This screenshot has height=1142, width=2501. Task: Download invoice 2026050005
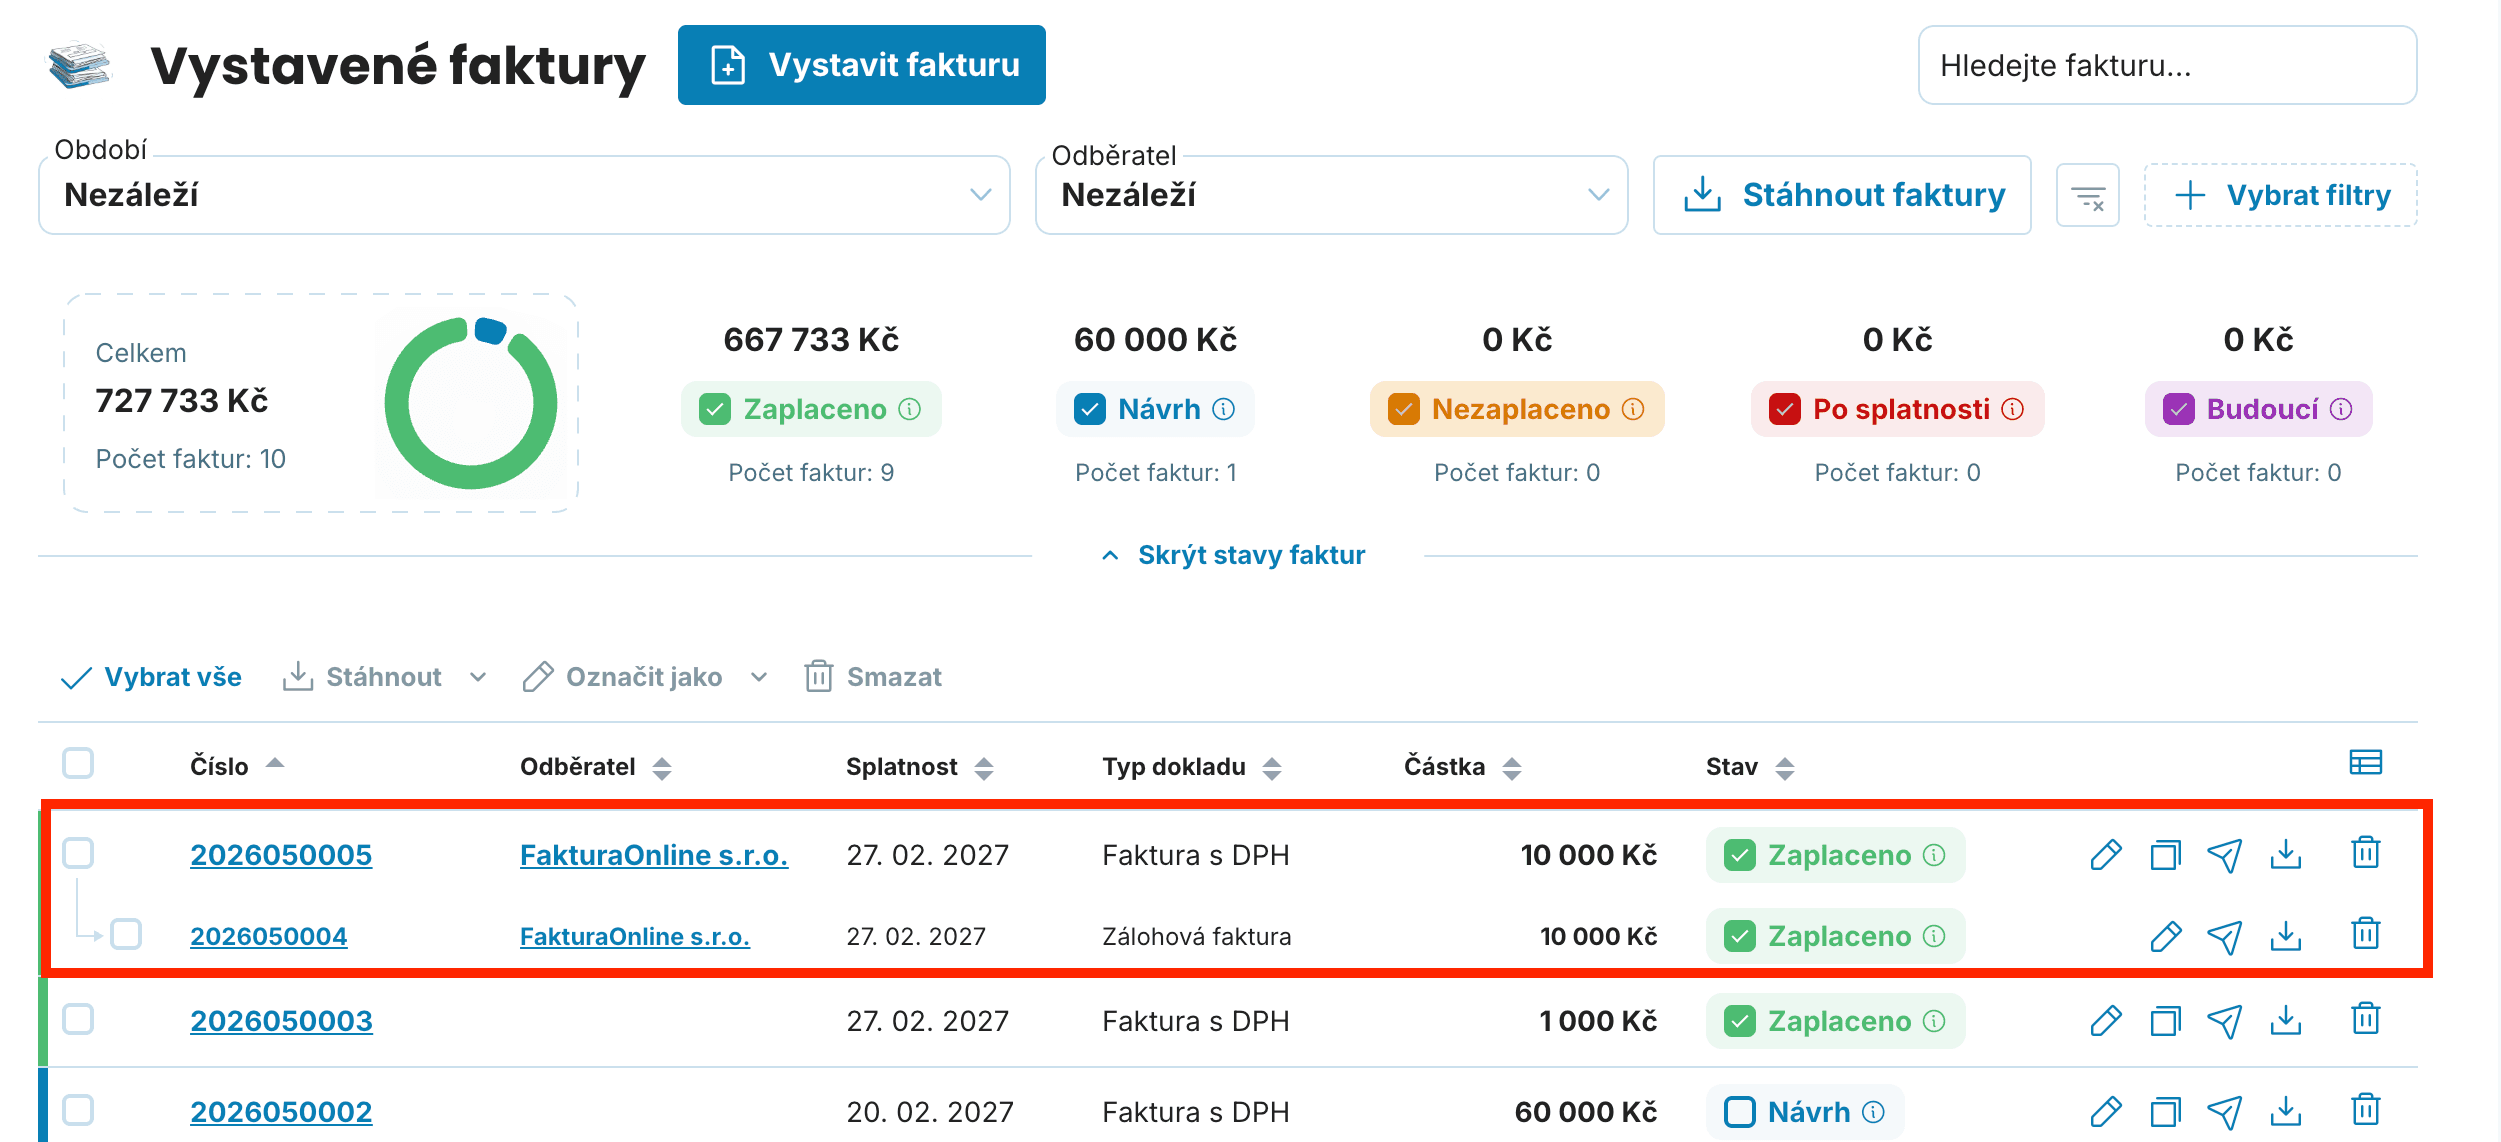pyautogui.click(x=2286, y=855)
